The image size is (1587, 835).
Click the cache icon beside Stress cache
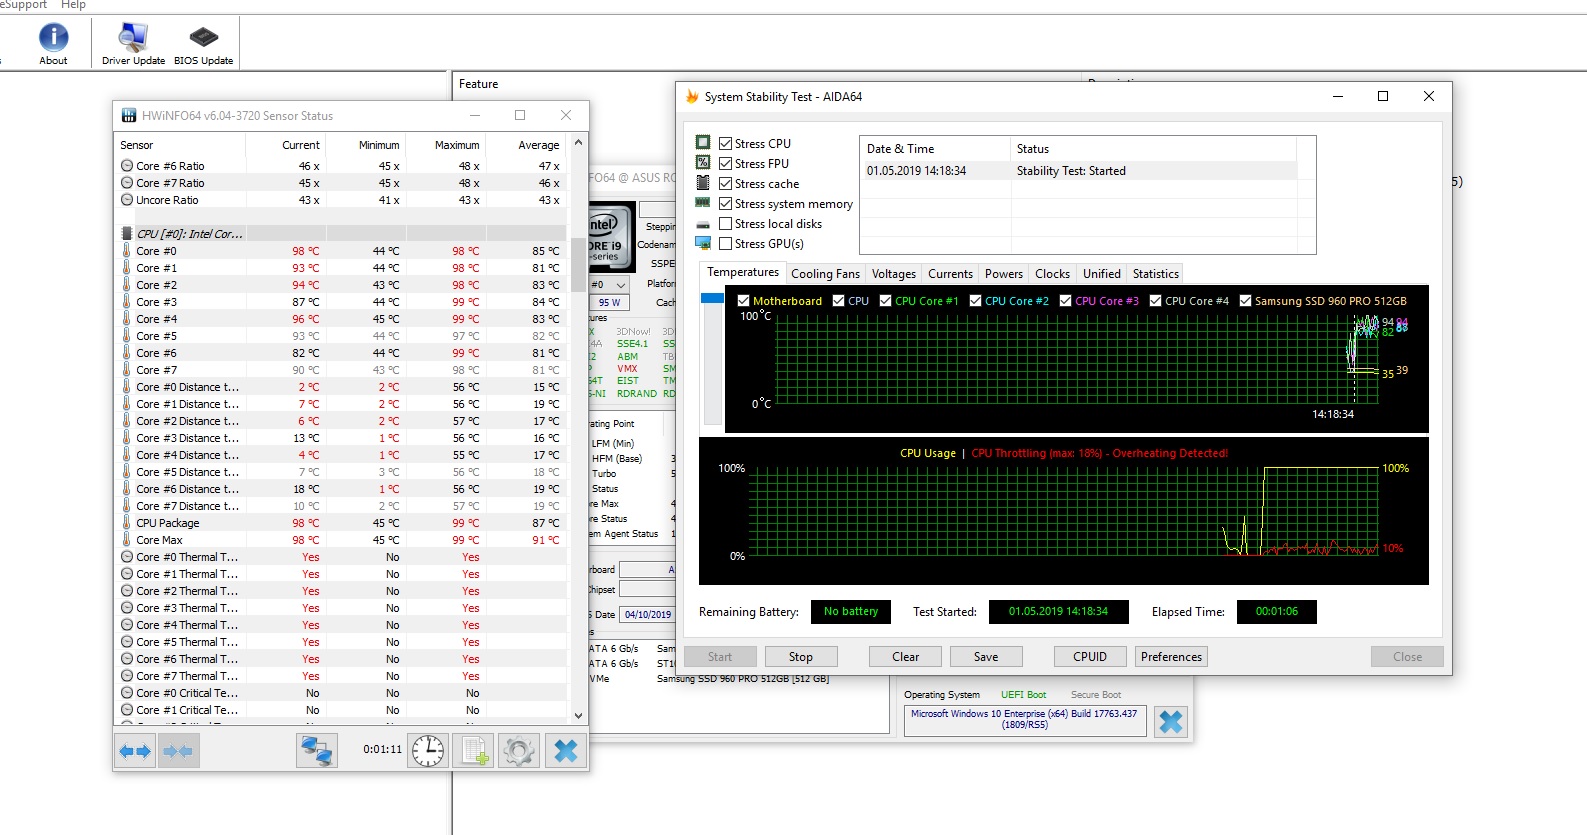pyautogui.click(x=703, y=183)
